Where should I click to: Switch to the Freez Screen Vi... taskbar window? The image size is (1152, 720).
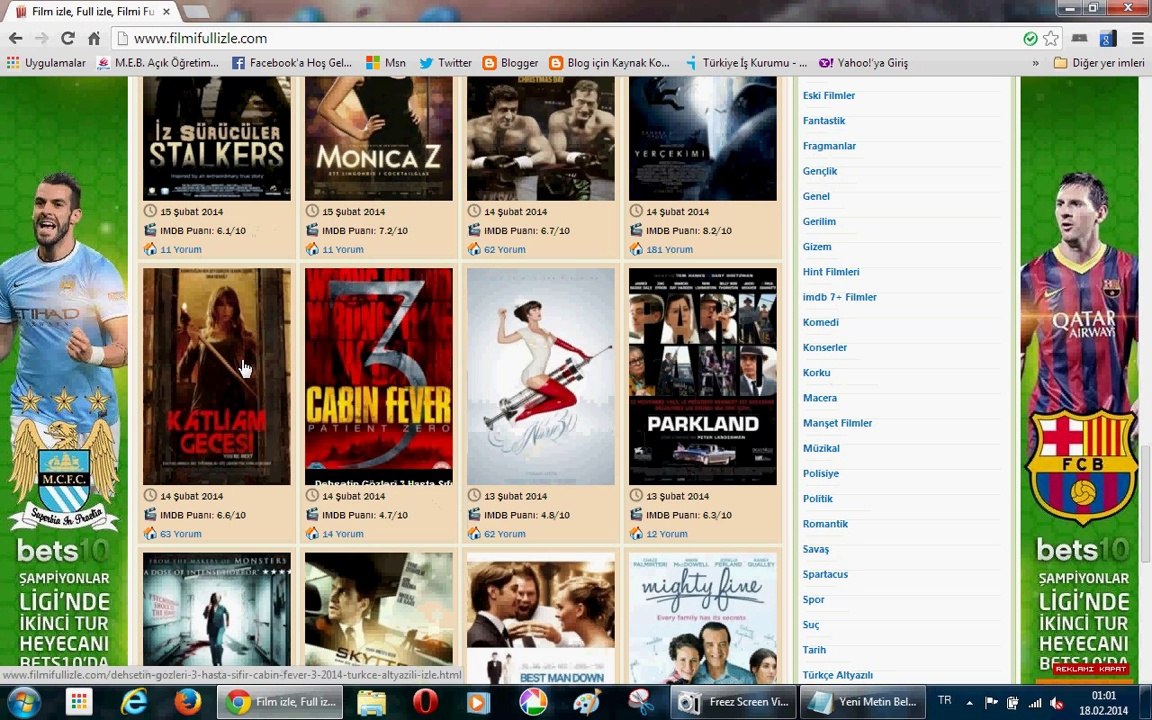[733, 702]
